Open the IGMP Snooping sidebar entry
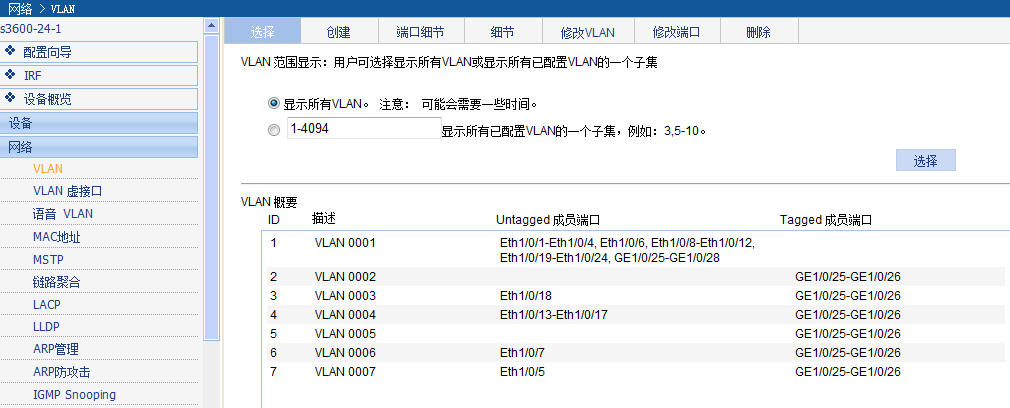This screenshot has width=1010, height=408. (74, 395)
